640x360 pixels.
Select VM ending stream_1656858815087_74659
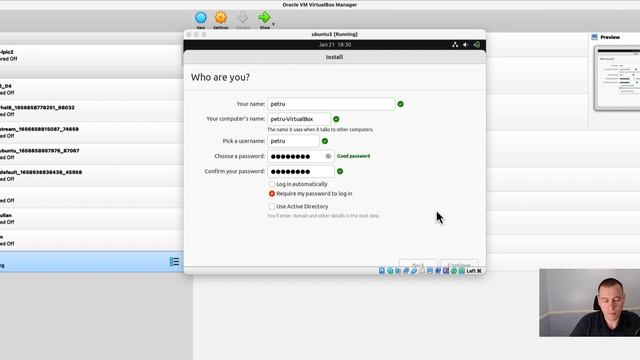tap(91, 133)
